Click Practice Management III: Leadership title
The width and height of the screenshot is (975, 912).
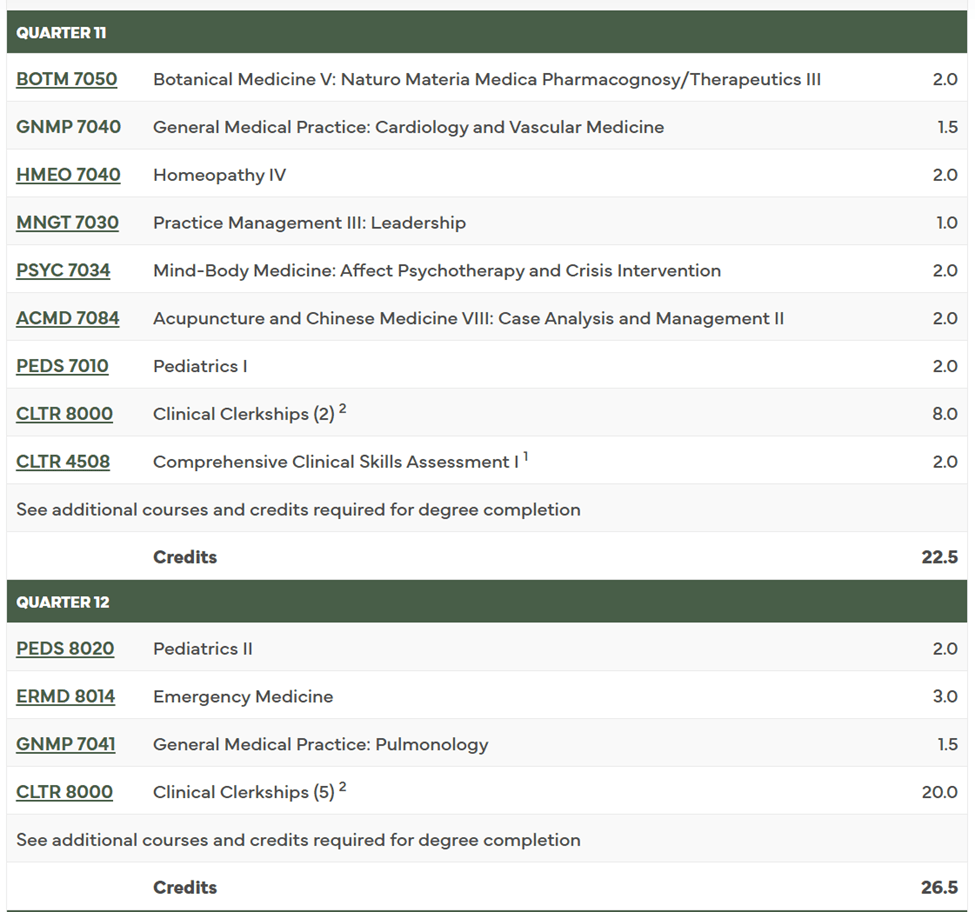[309, 223]
